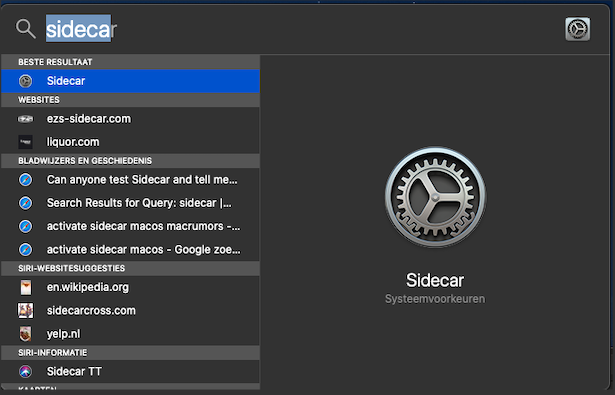This screenshot has height=395, width=615.
Task: Click the yelp.nl thumbnail icon
Action: point(25,334)
